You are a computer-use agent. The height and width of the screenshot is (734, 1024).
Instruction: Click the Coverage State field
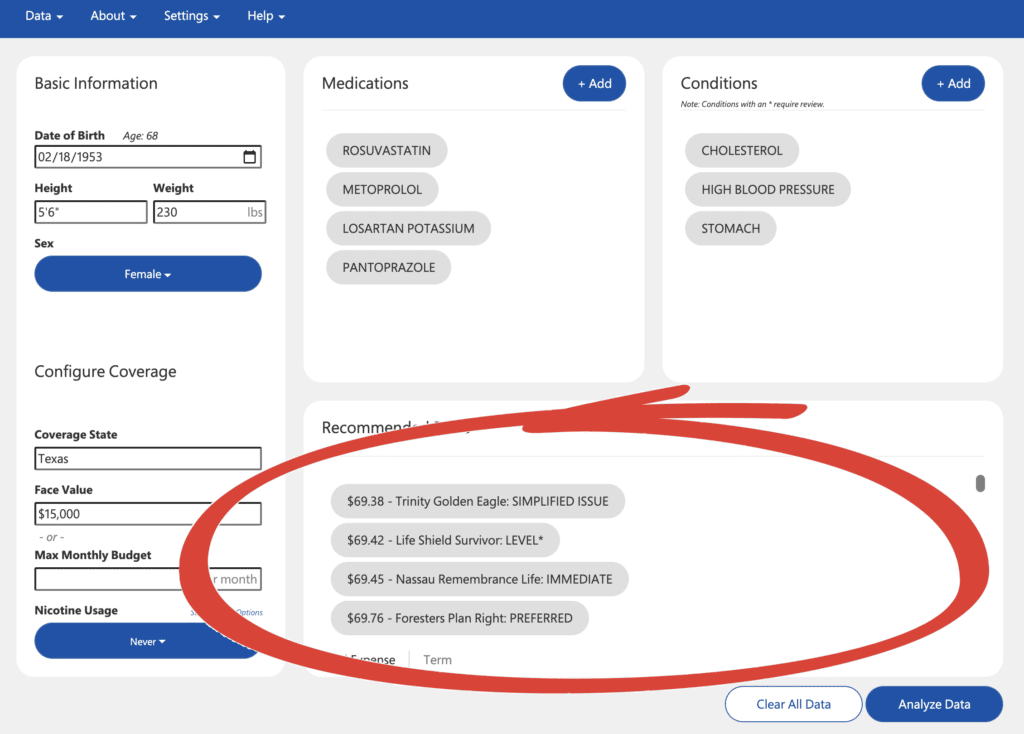coord(148,458)
